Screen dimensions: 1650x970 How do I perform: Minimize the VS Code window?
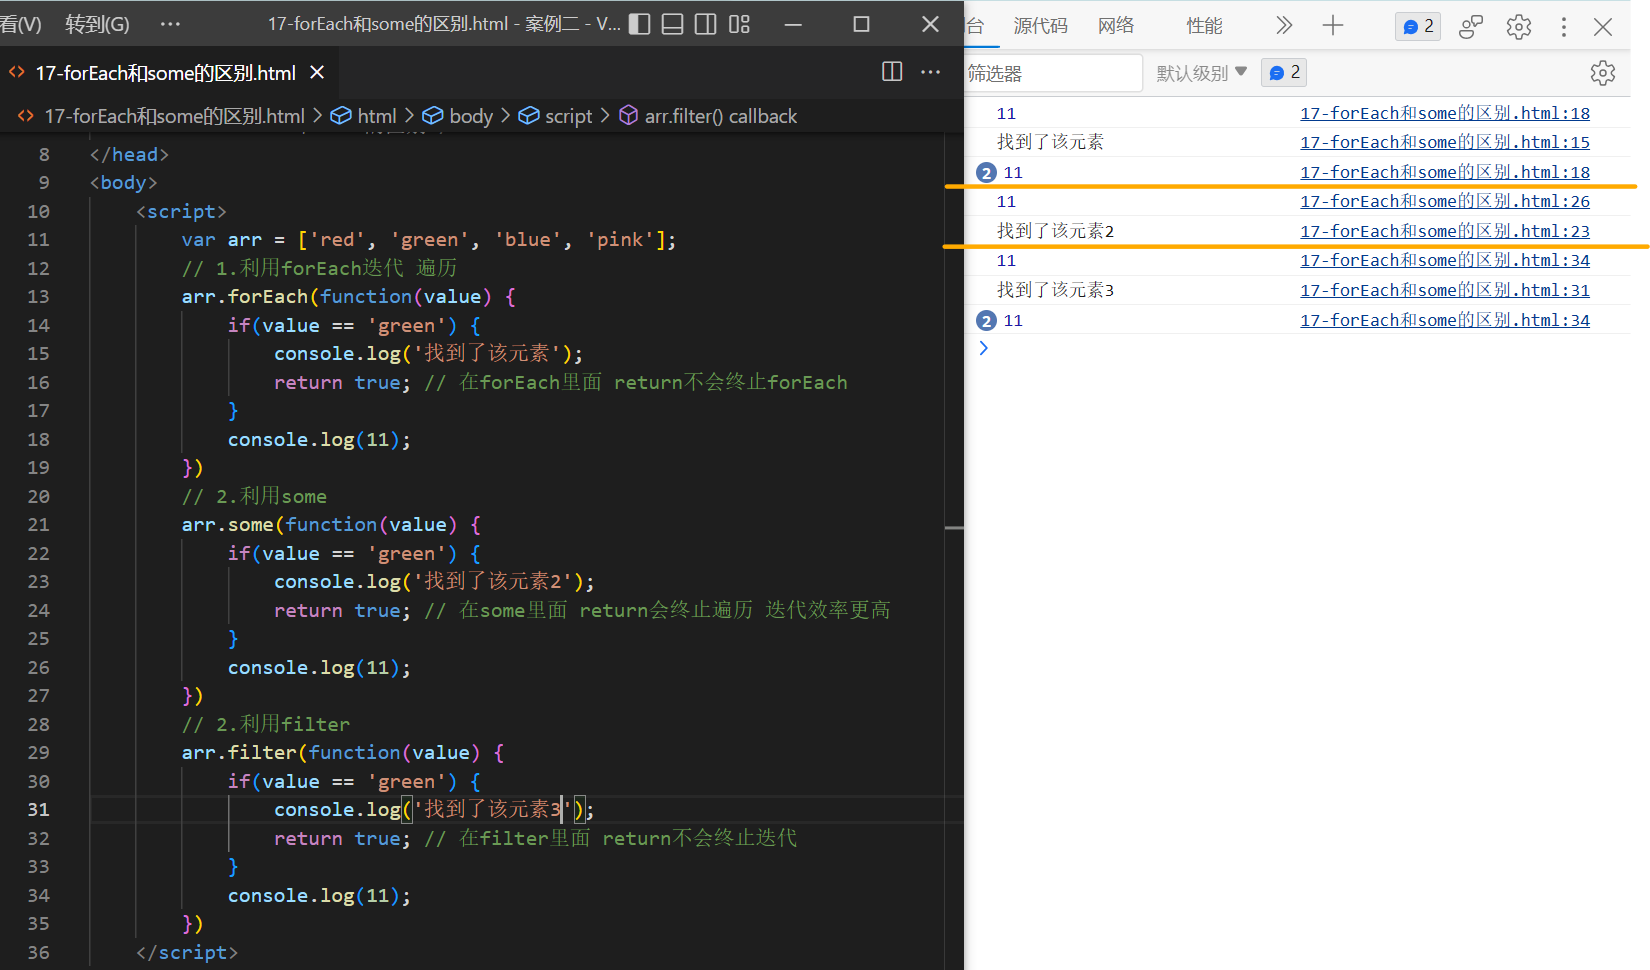(793, 24)
